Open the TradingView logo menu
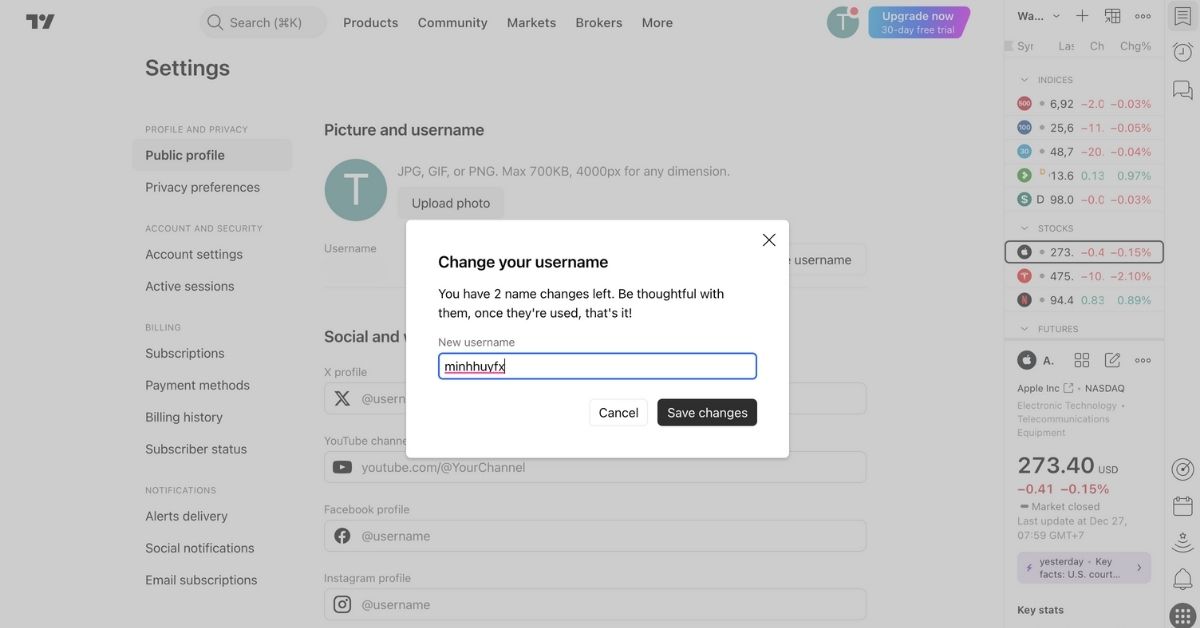 click(x=40, y=20)
